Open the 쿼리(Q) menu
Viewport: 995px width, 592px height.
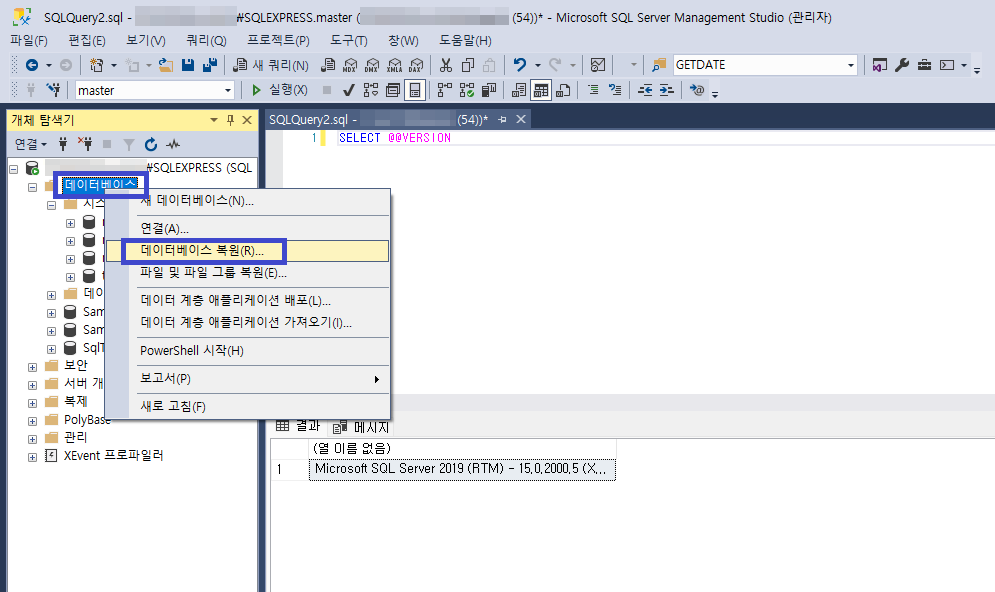pos(206,41)
